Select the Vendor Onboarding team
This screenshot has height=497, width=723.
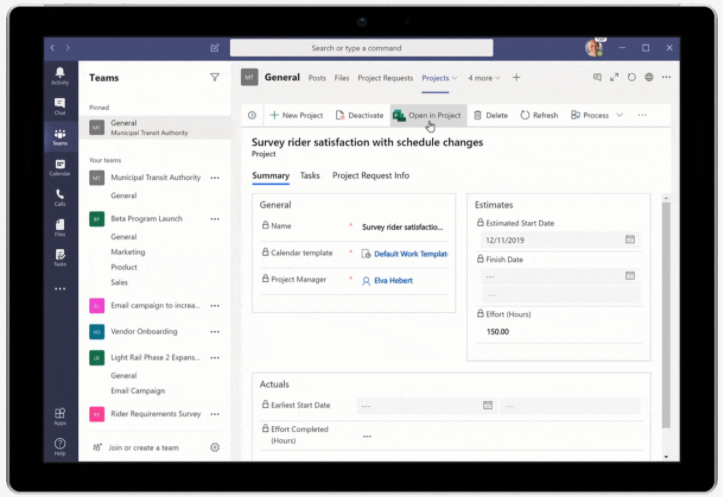[144, 331]
